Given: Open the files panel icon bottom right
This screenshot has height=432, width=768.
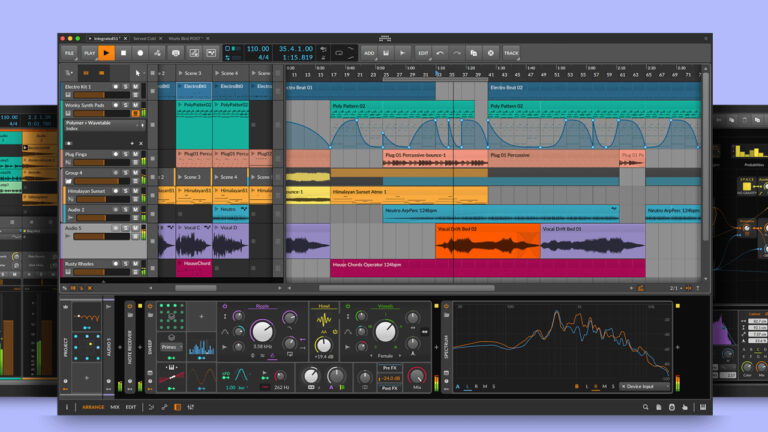Looking at the screenshot, I should [x=659, y=407].
